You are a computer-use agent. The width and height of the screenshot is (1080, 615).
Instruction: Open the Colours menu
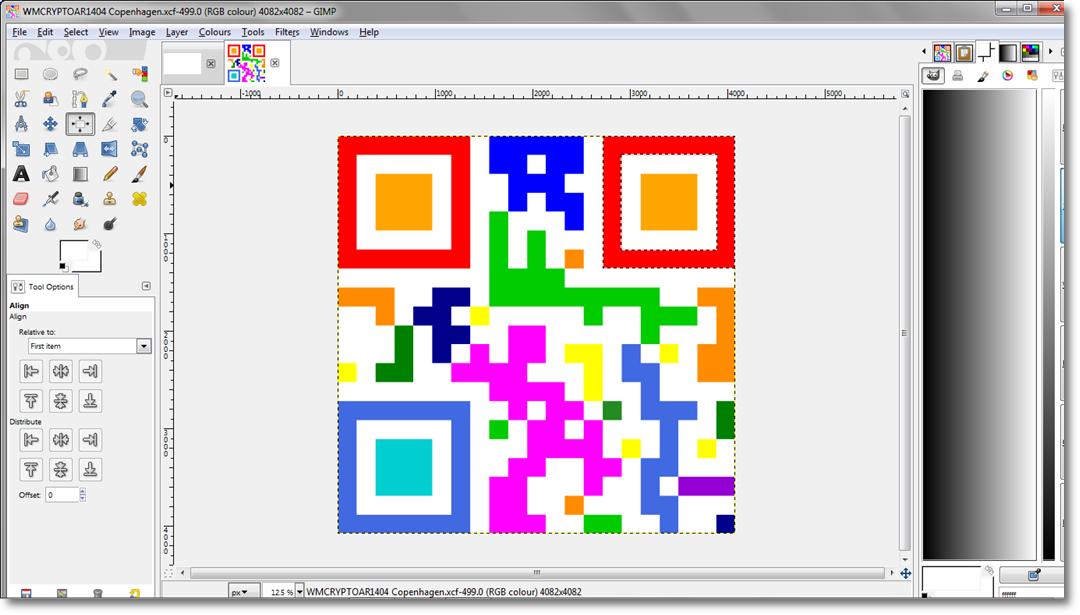(x=215, y=32)
